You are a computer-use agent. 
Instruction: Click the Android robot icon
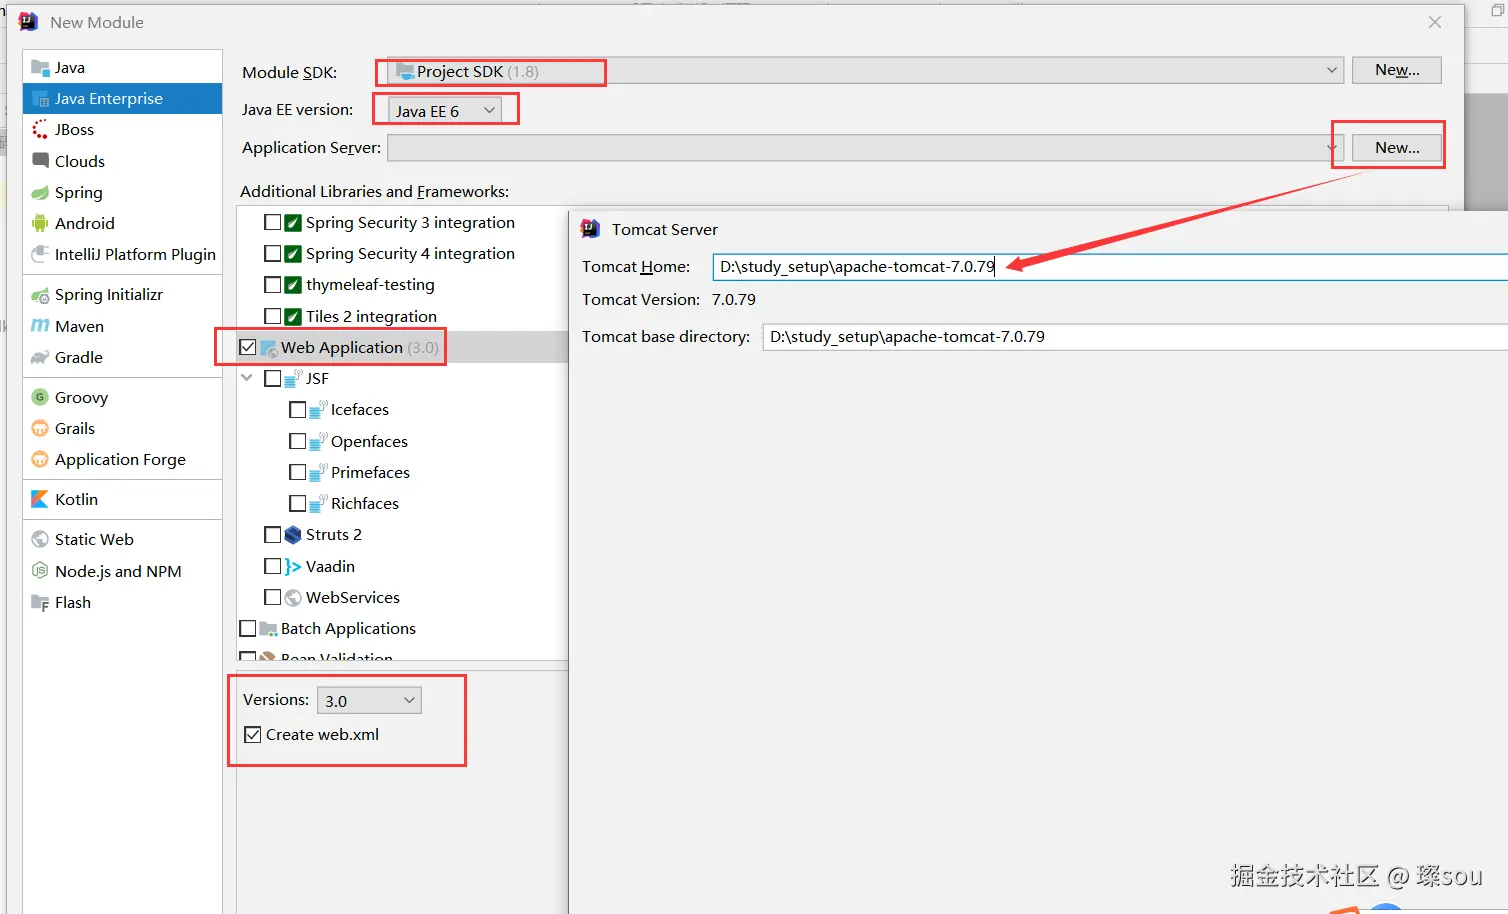(40, 224)
